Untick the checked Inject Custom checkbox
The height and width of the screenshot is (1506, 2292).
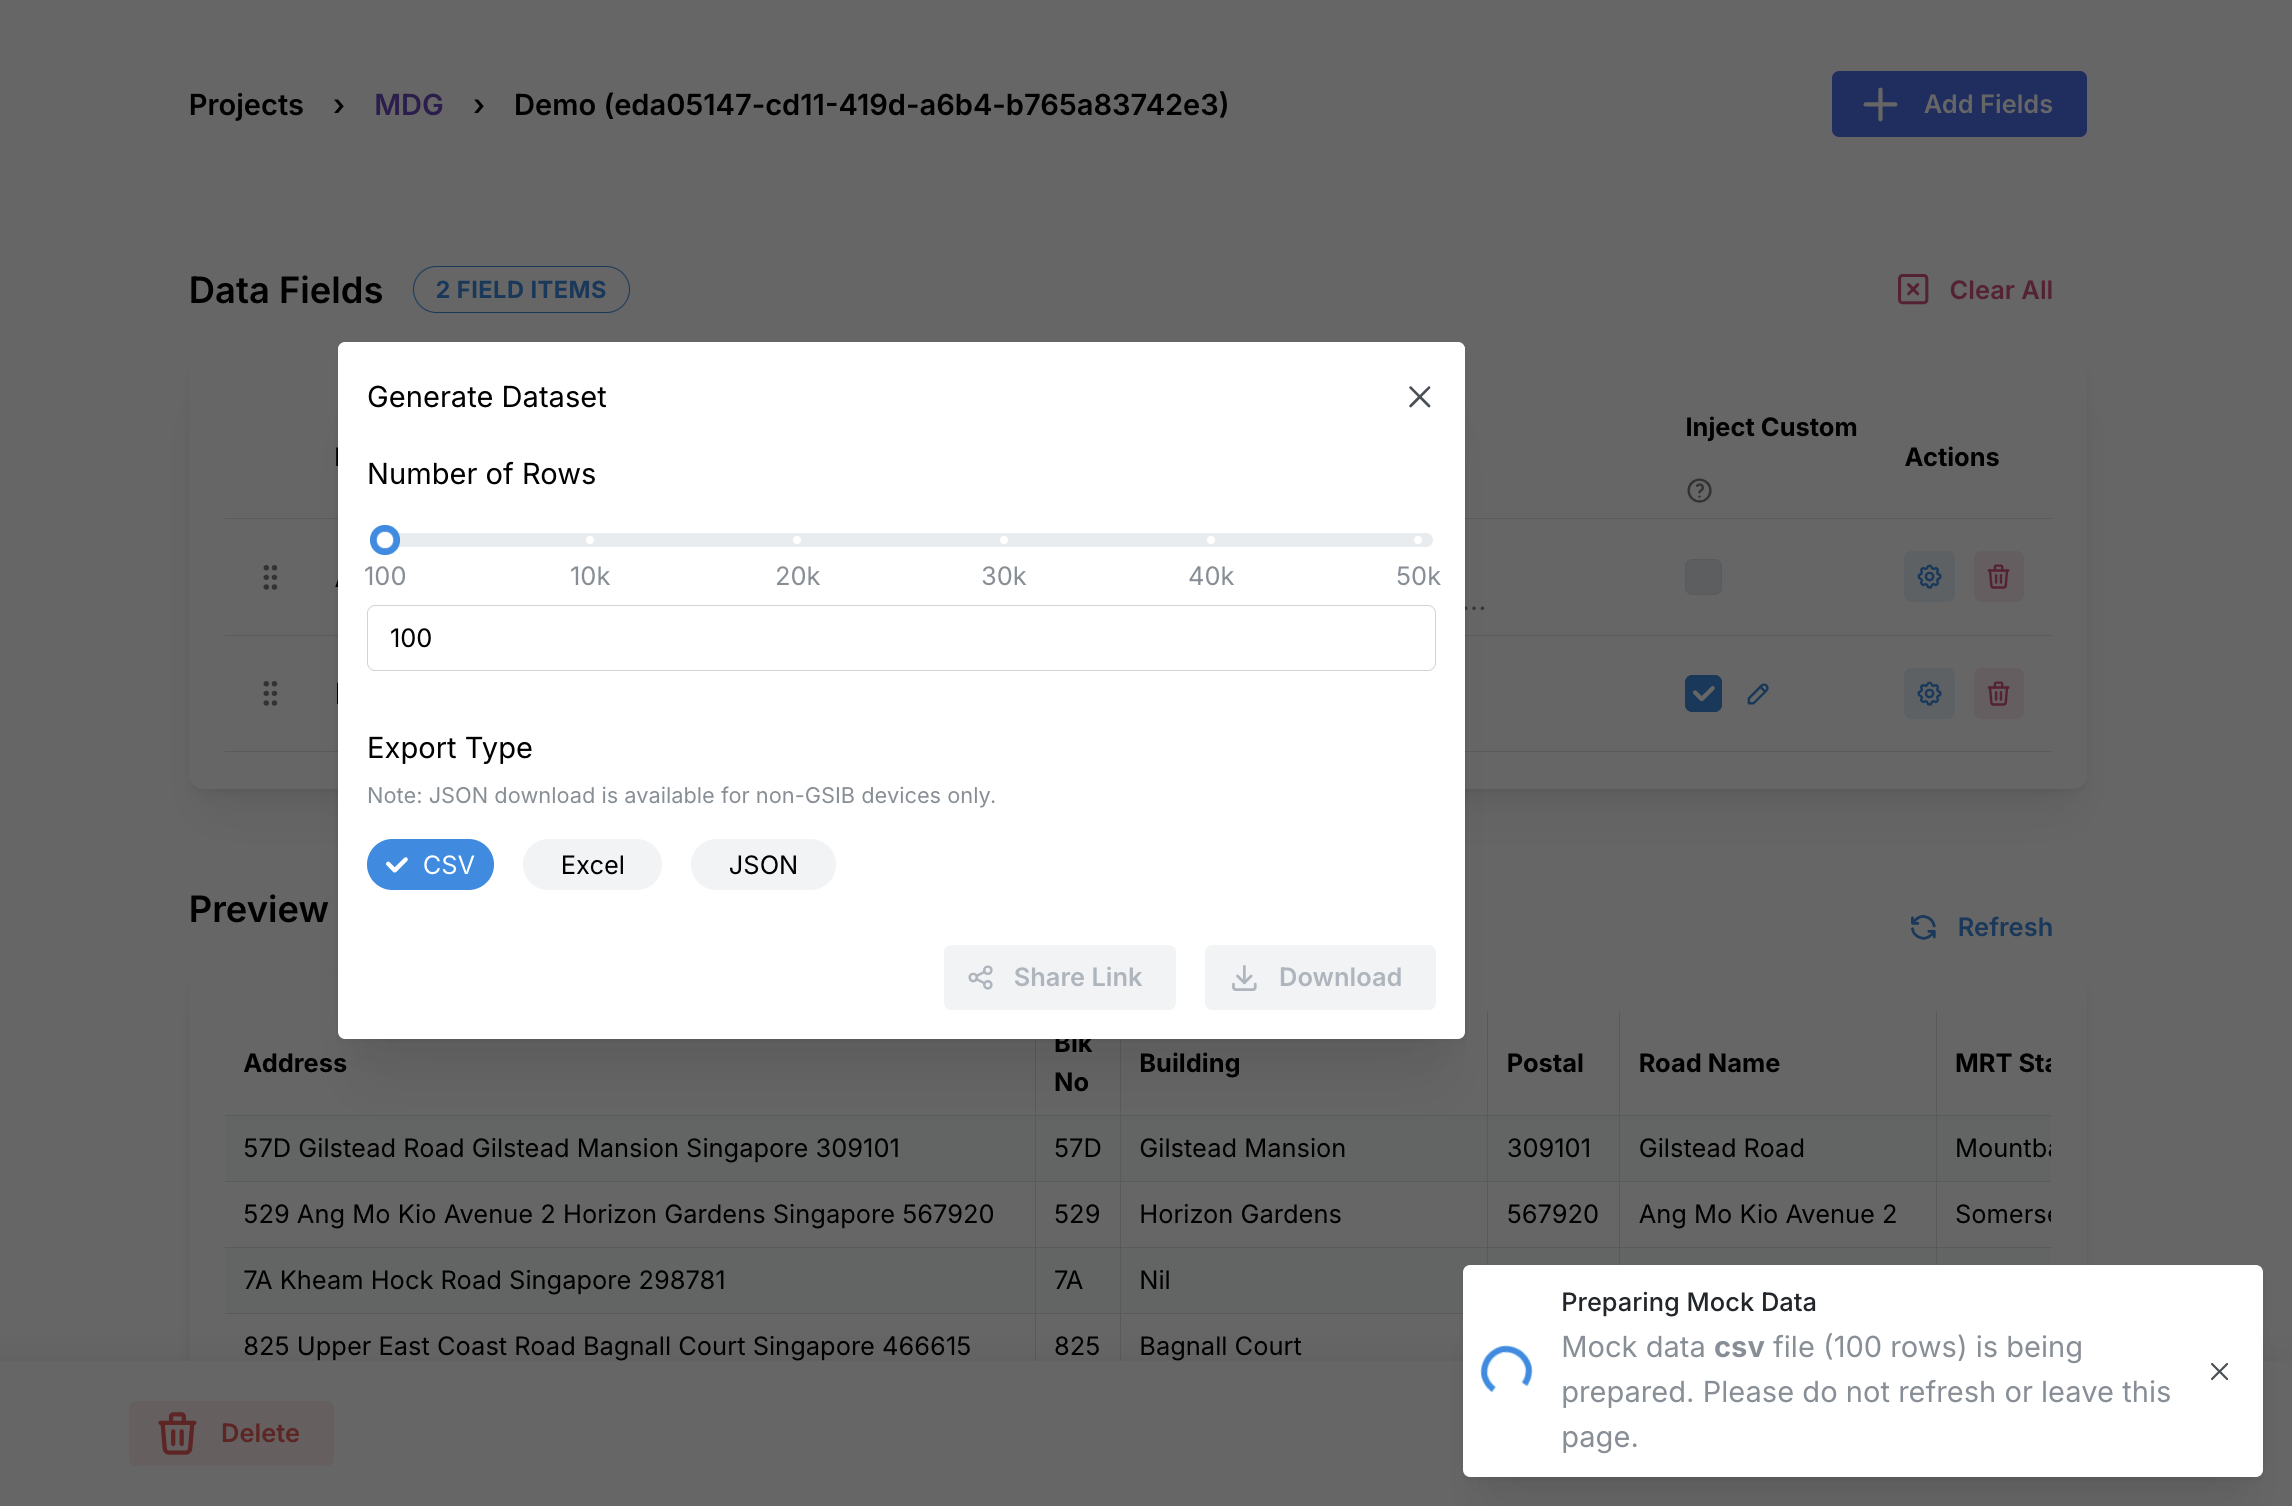tap(1703, 694)
